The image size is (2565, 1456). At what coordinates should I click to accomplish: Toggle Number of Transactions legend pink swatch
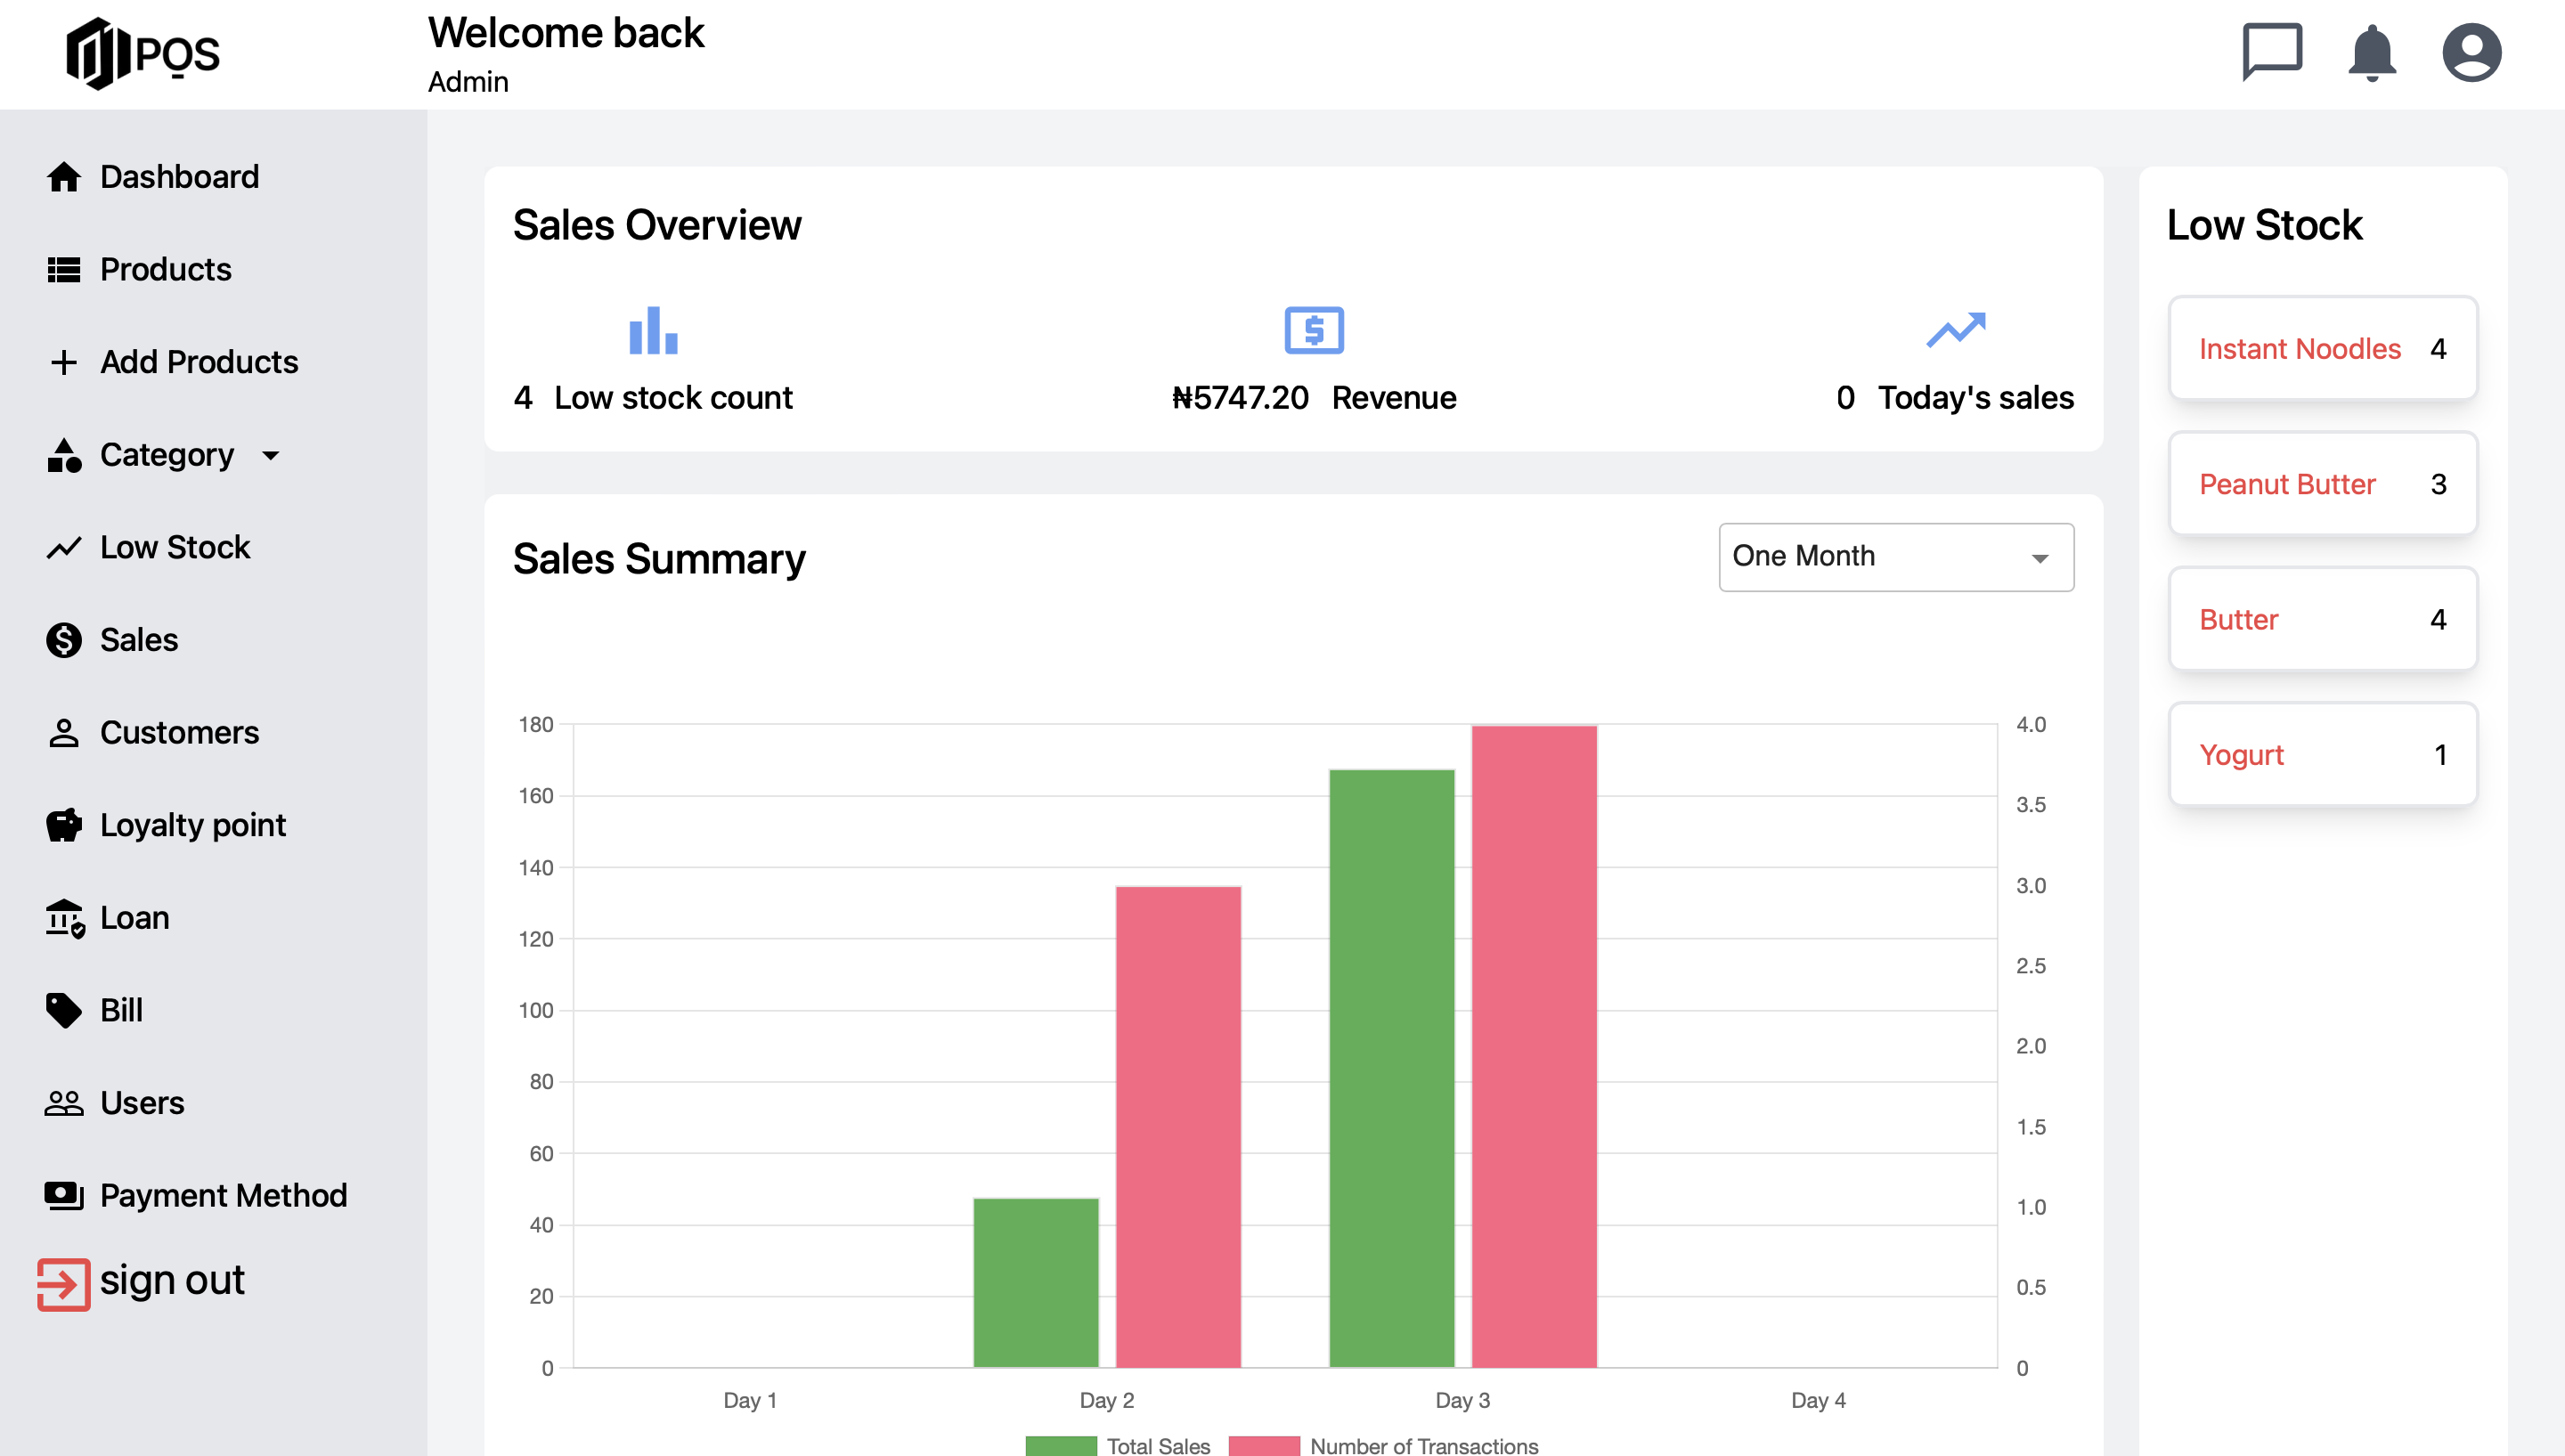pyautogui.click(x=1264, y=1445)
